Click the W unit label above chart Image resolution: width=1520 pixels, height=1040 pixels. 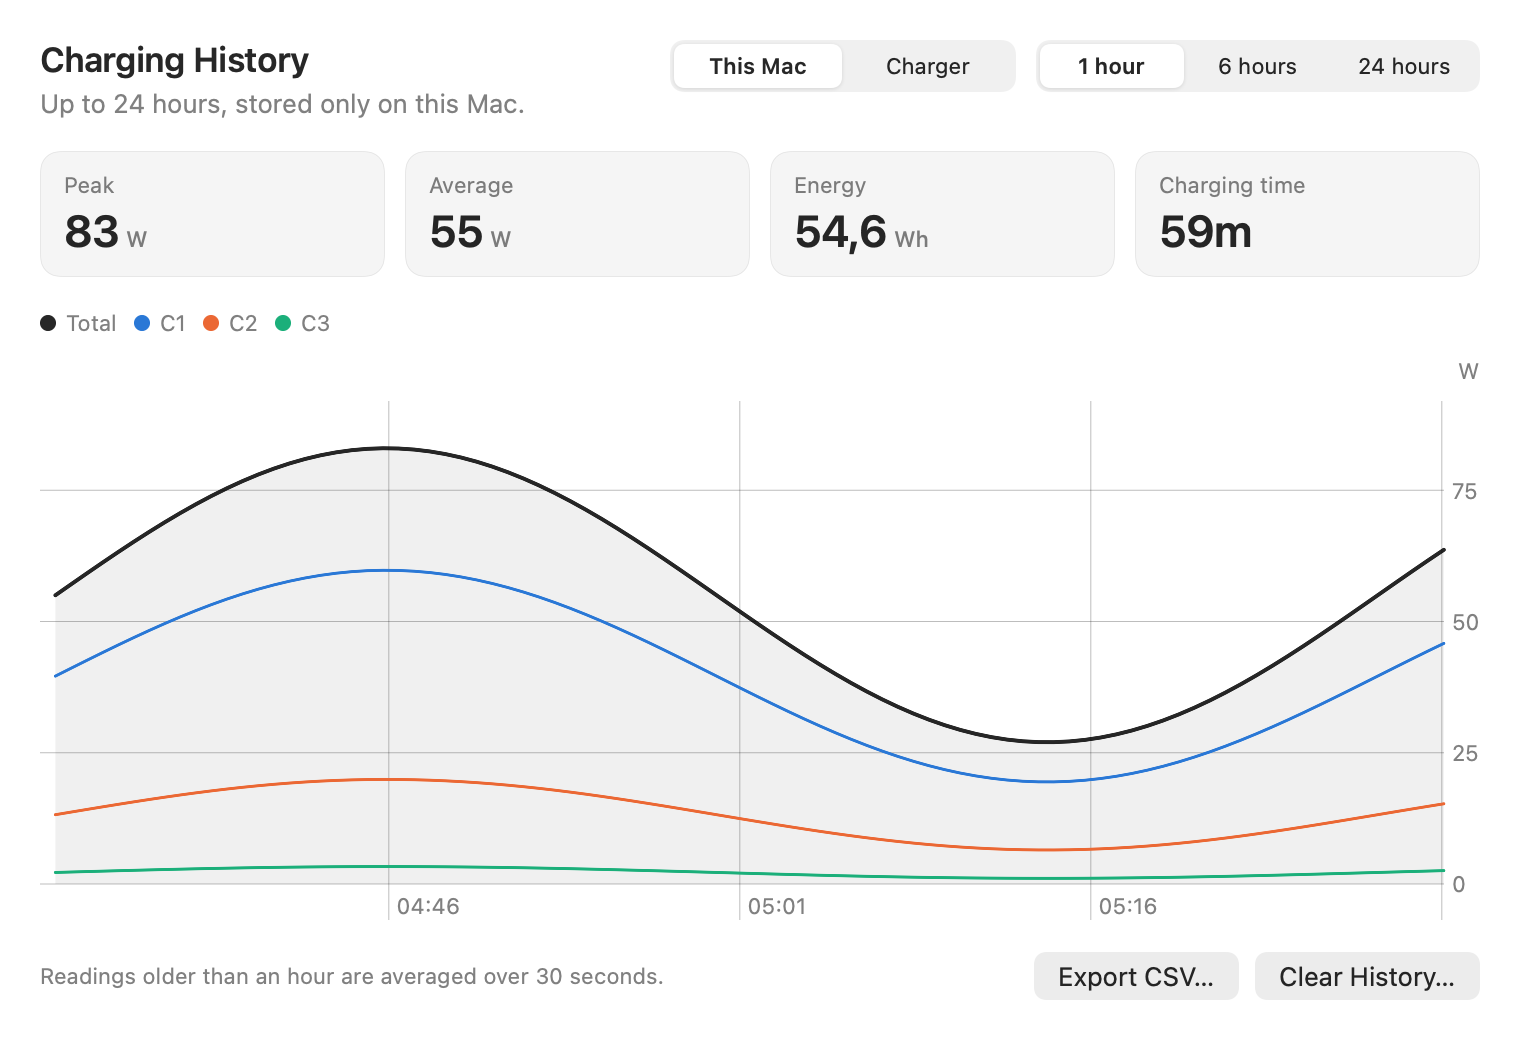[1468, 372]
